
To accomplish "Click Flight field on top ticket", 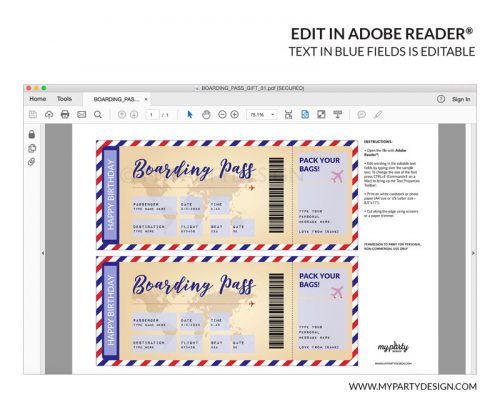I will click(x=191, y=228).
